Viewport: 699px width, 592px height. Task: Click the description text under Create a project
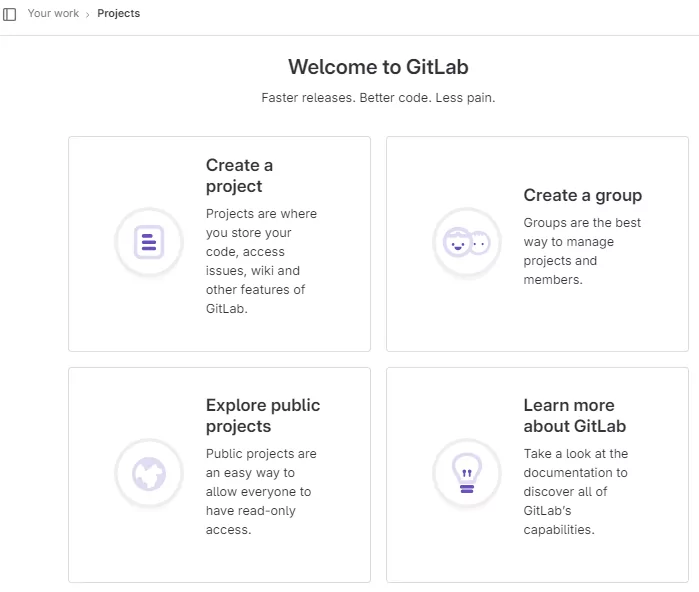tap(260, 261)
